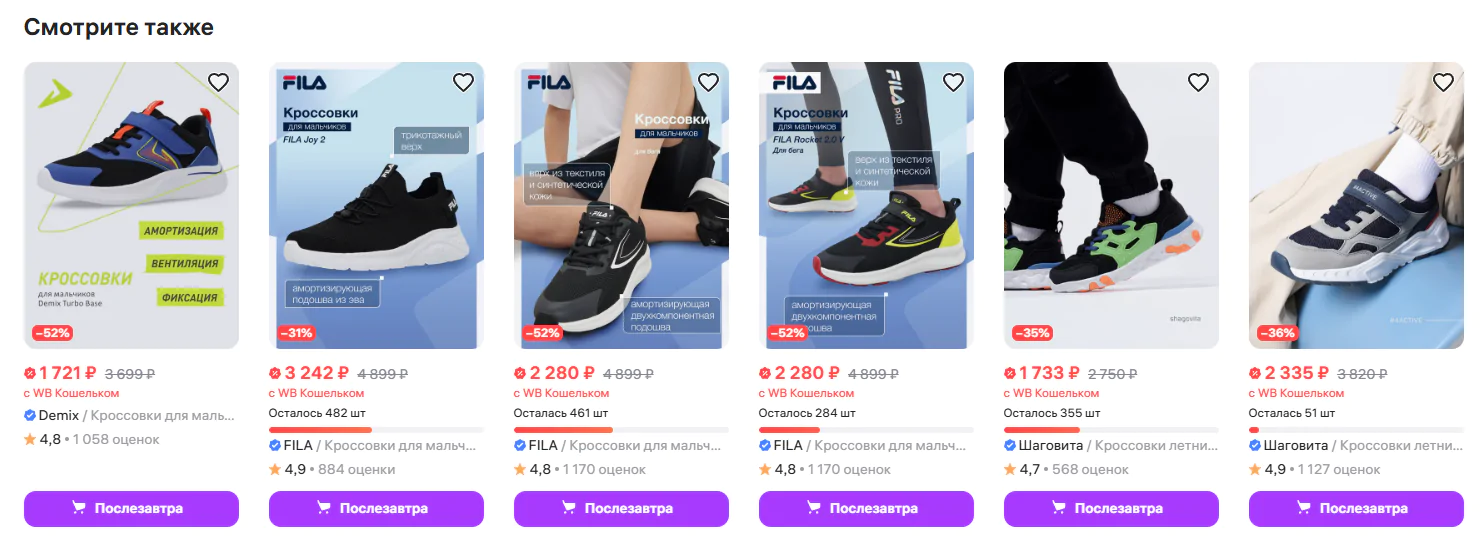Open FILA brand link priced 3 242 ₽
The height and width of the screenshot is (549, 1482).
[x=298, y=445]
